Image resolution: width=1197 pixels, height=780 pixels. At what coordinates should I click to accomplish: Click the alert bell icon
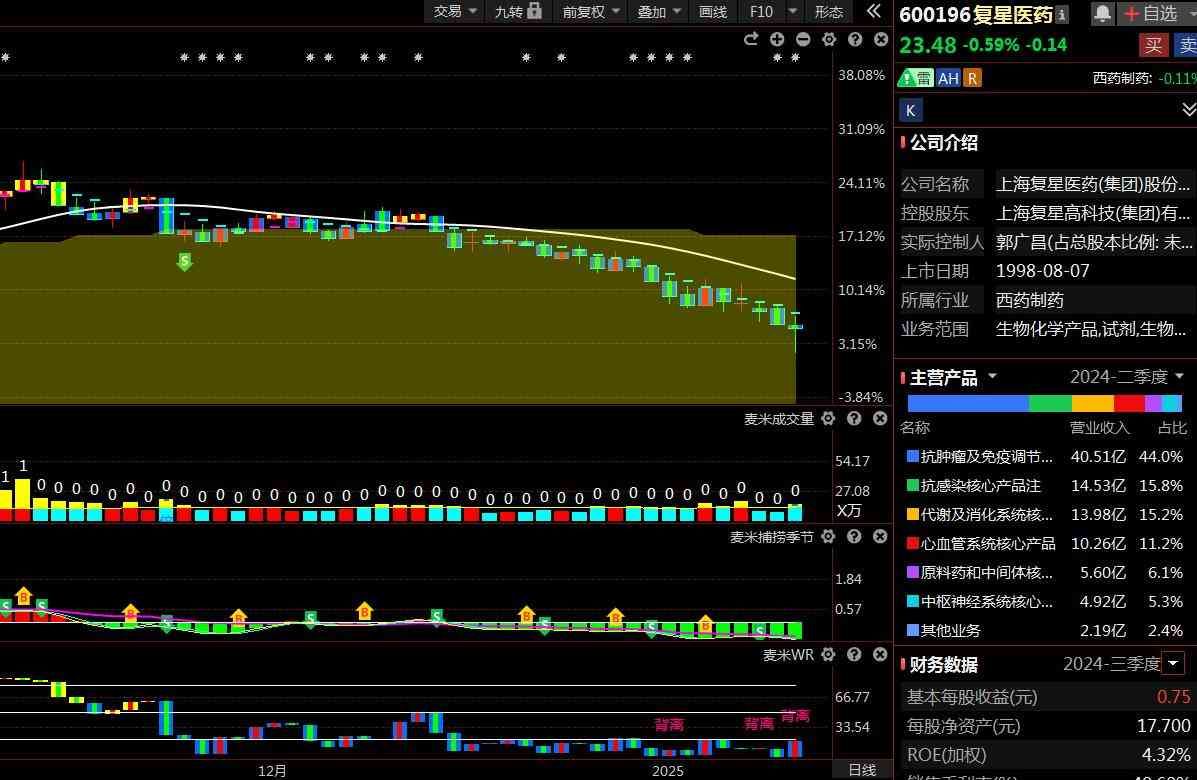[1102, 13]
